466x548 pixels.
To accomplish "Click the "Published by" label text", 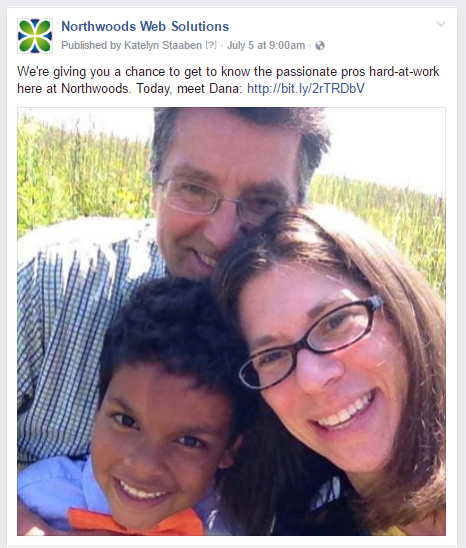I will pos(91,45).
